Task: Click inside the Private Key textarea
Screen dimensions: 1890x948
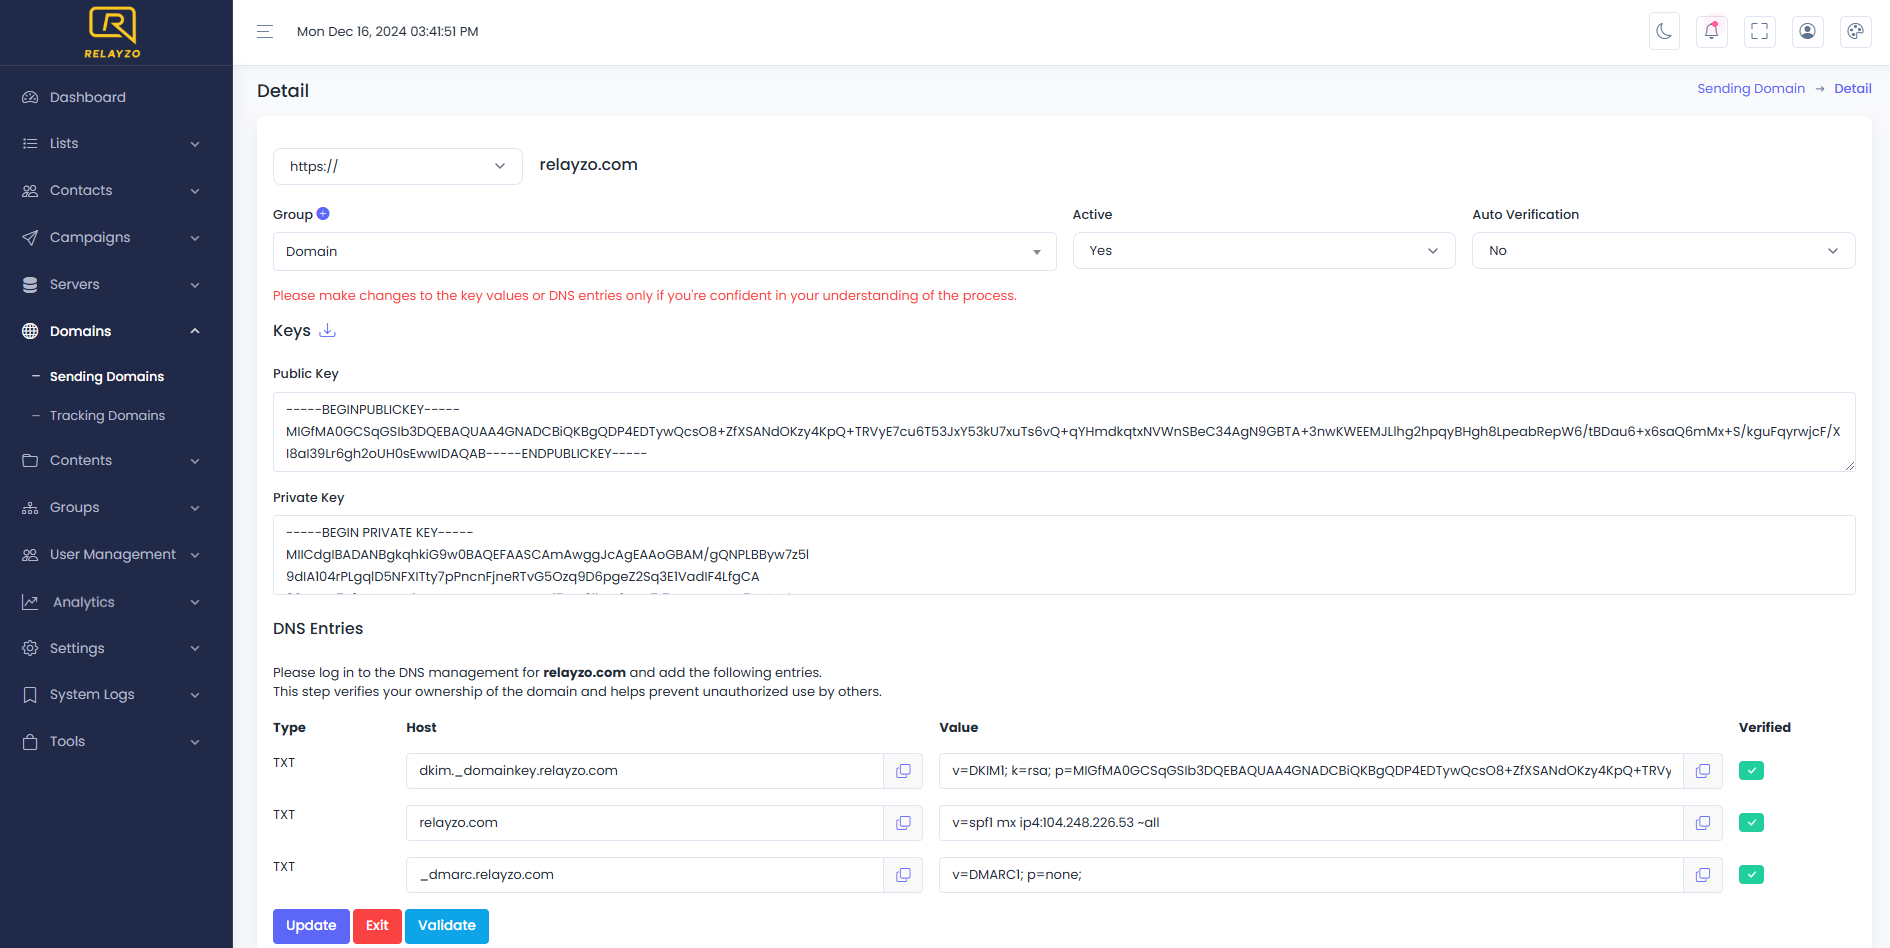Action: click(x=1064, y=555)
